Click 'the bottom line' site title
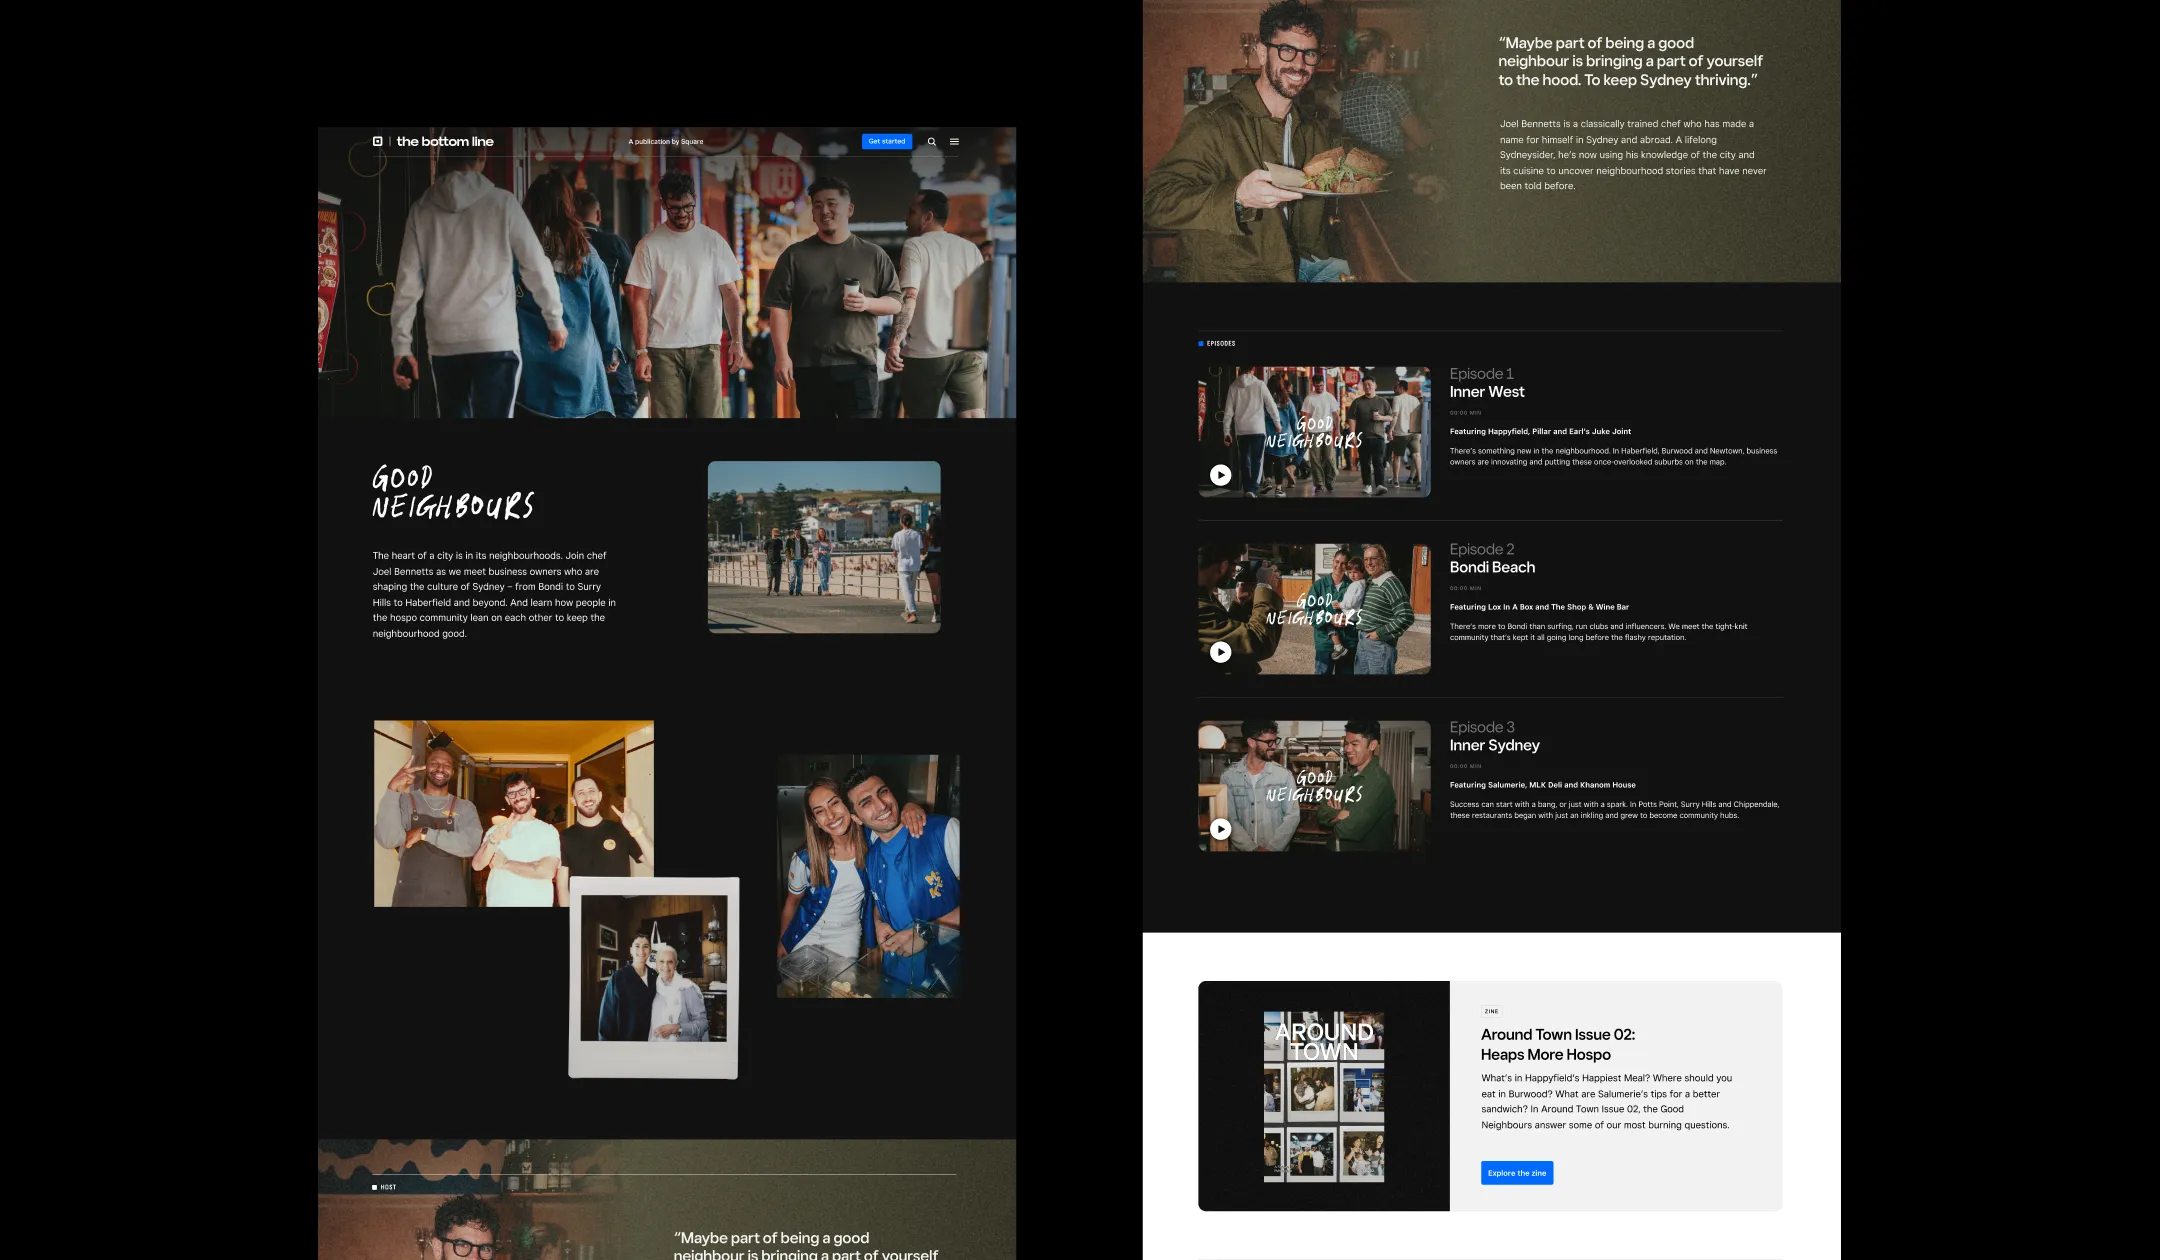Image resolution: width=2160 pixels, height=1260 pixels. (445, 142)
